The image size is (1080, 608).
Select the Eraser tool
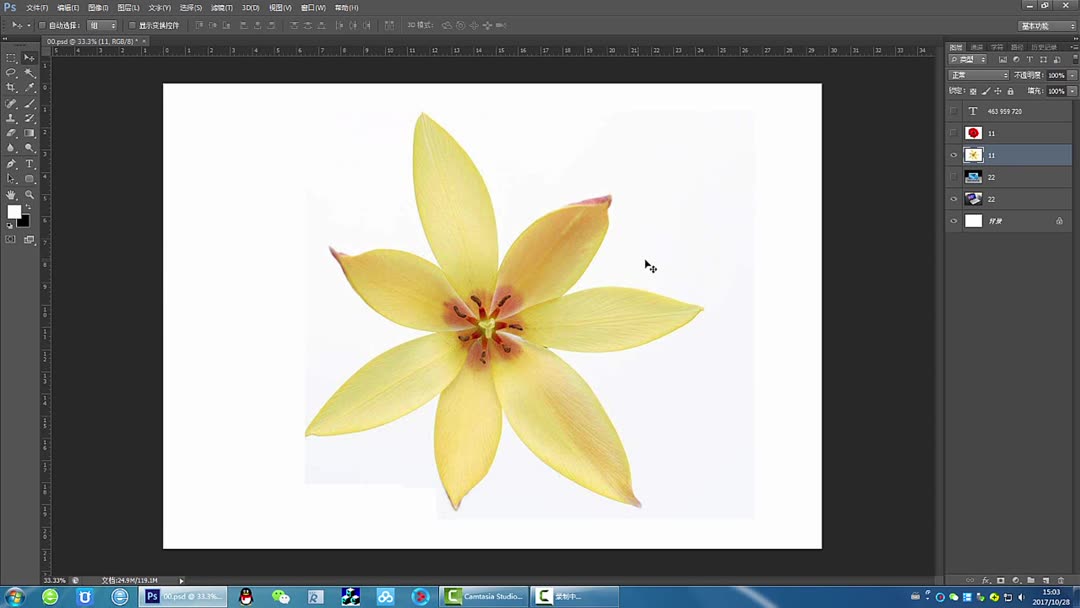point(13,130)
